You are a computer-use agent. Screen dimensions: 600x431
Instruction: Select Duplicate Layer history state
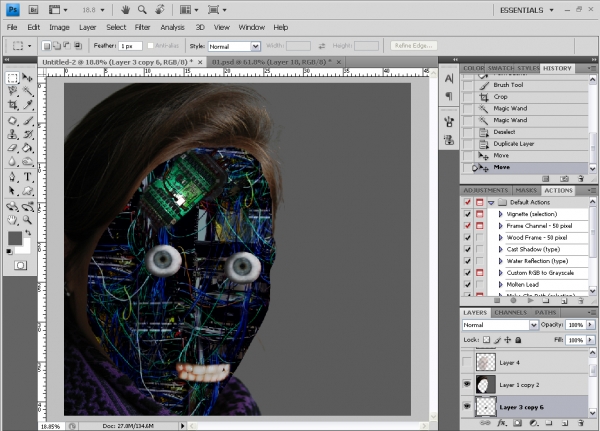(524, 144)
